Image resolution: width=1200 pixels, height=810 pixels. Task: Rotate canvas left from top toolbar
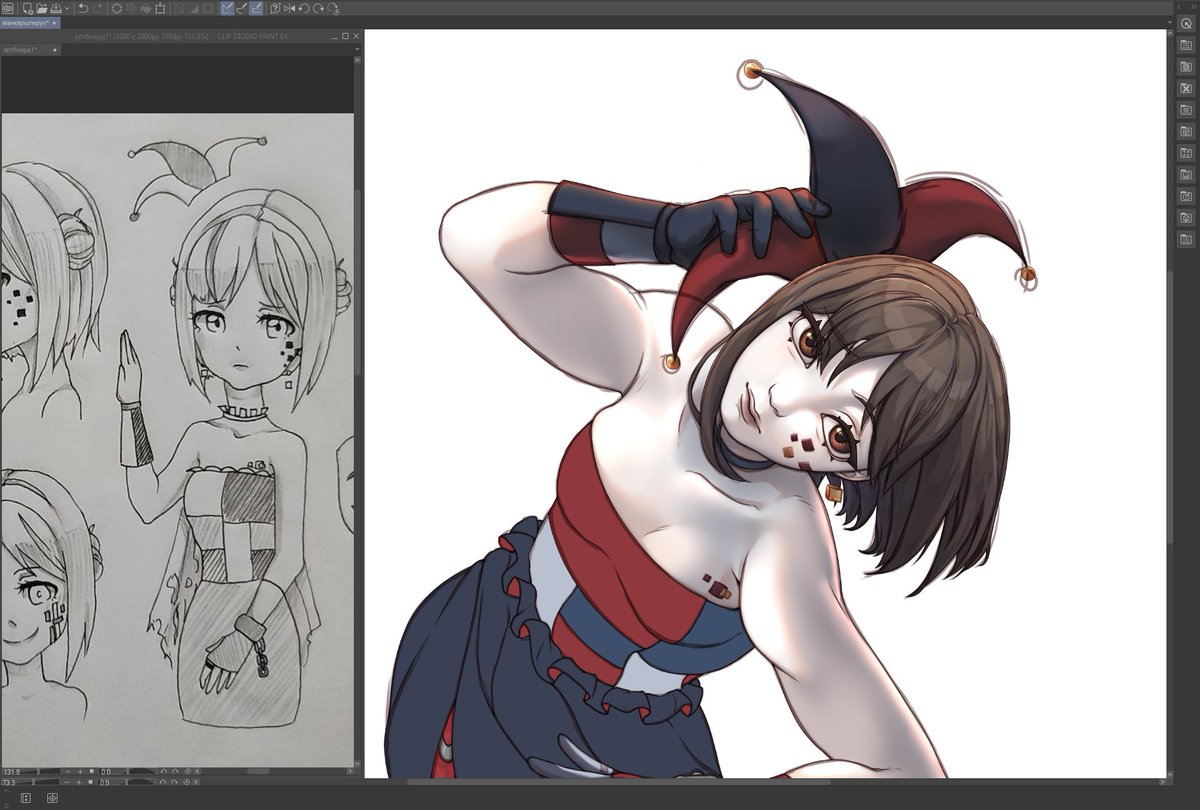(305, 8)
